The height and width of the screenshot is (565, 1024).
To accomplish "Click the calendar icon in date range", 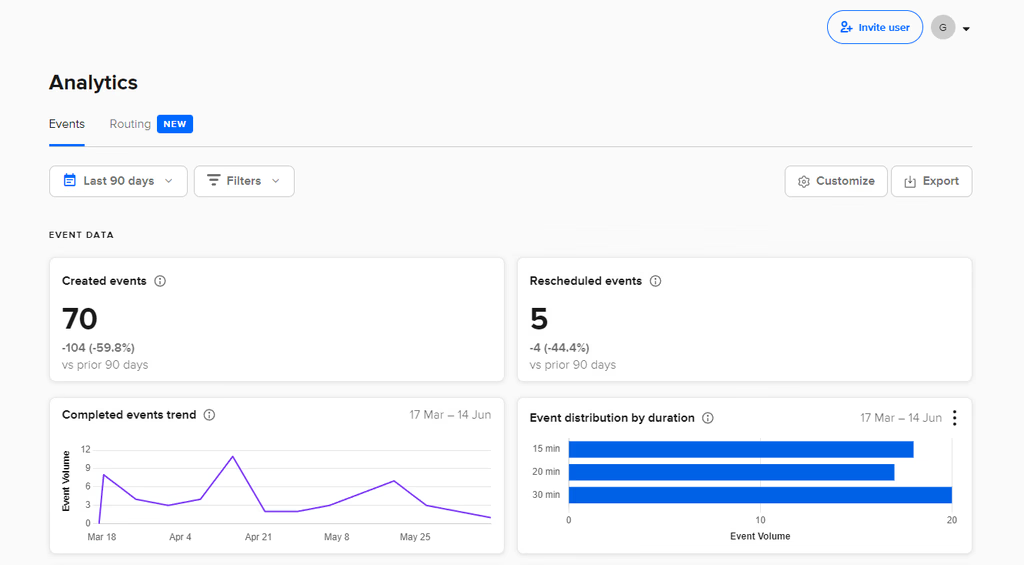I will [x=69, y=180].
